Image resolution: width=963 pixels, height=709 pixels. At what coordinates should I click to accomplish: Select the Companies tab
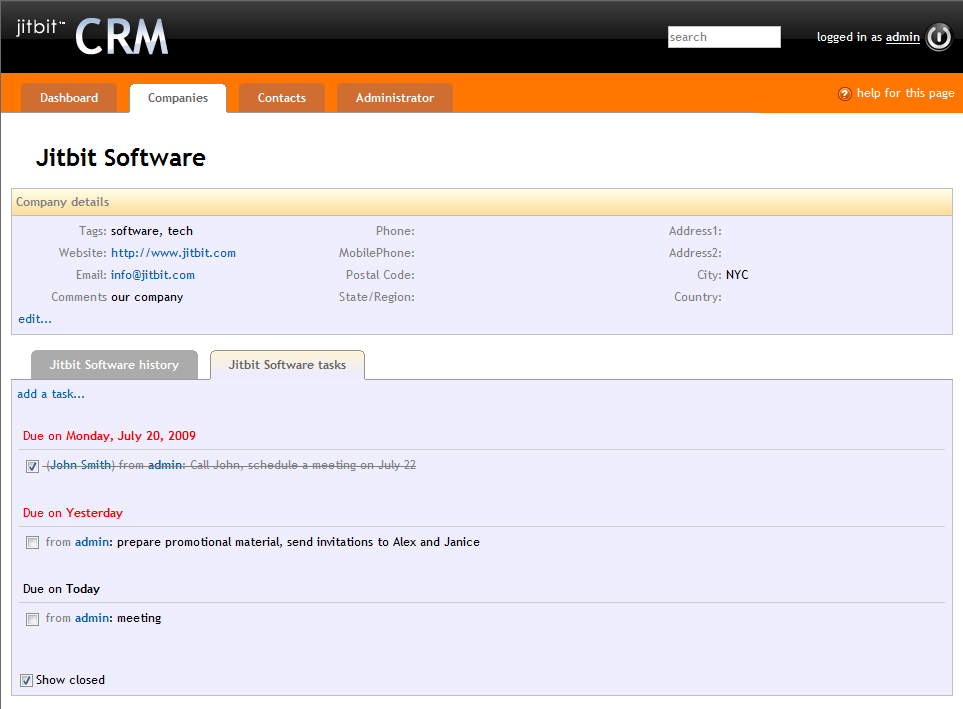coord(178,98)
